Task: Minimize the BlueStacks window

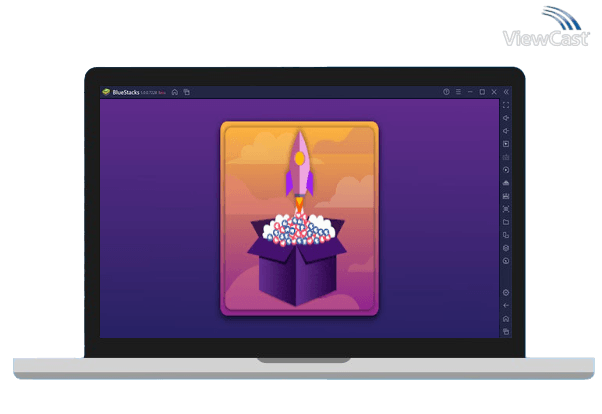Action: point(470,92)
